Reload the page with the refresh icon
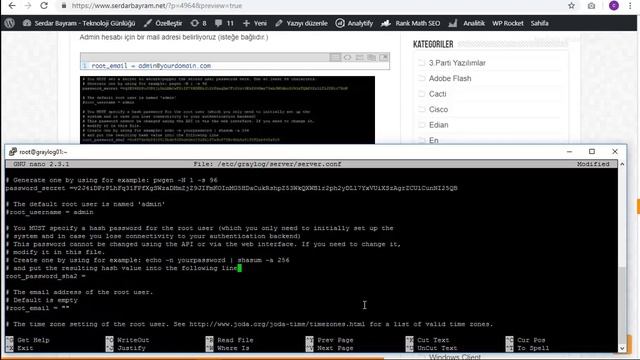The image size is (640, 360). click(44, 6)
